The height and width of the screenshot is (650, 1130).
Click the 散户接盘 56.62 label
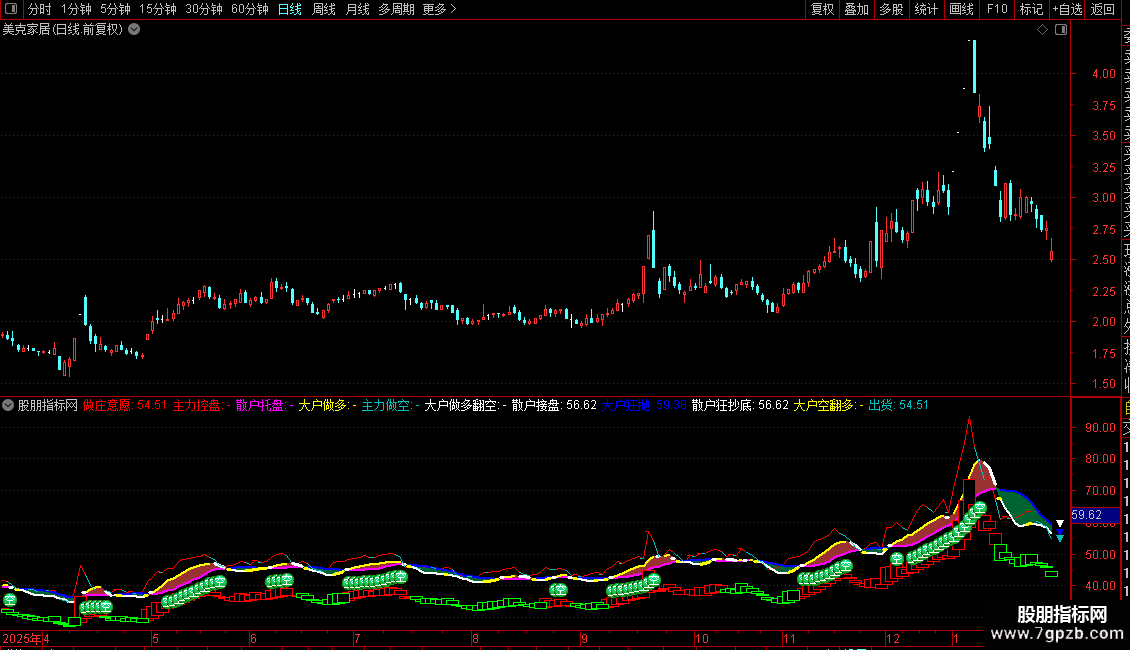(x=554, y=405)
